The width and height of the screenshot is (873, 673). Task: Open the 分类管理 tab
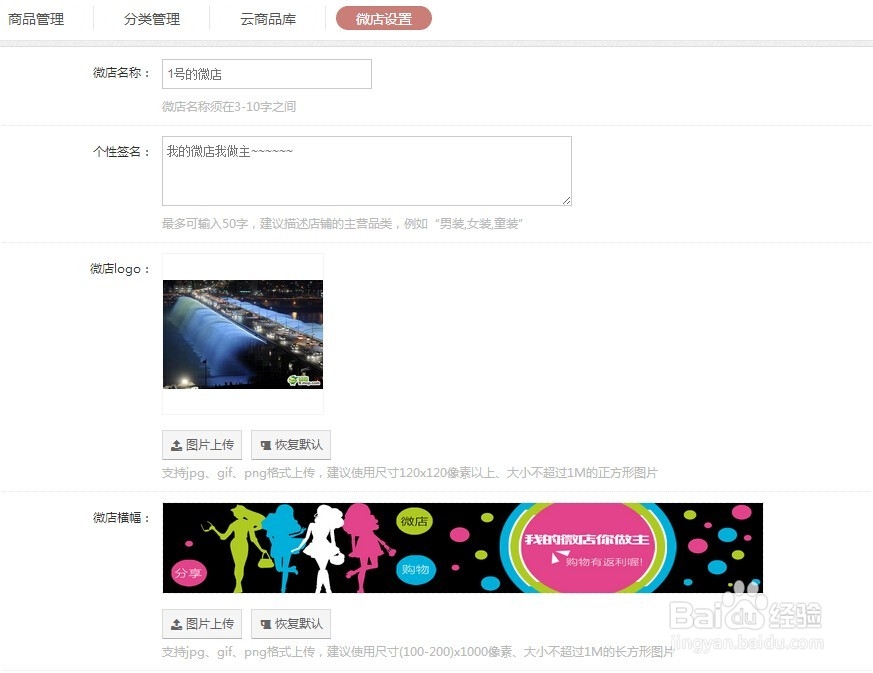(x=152, y=17)
